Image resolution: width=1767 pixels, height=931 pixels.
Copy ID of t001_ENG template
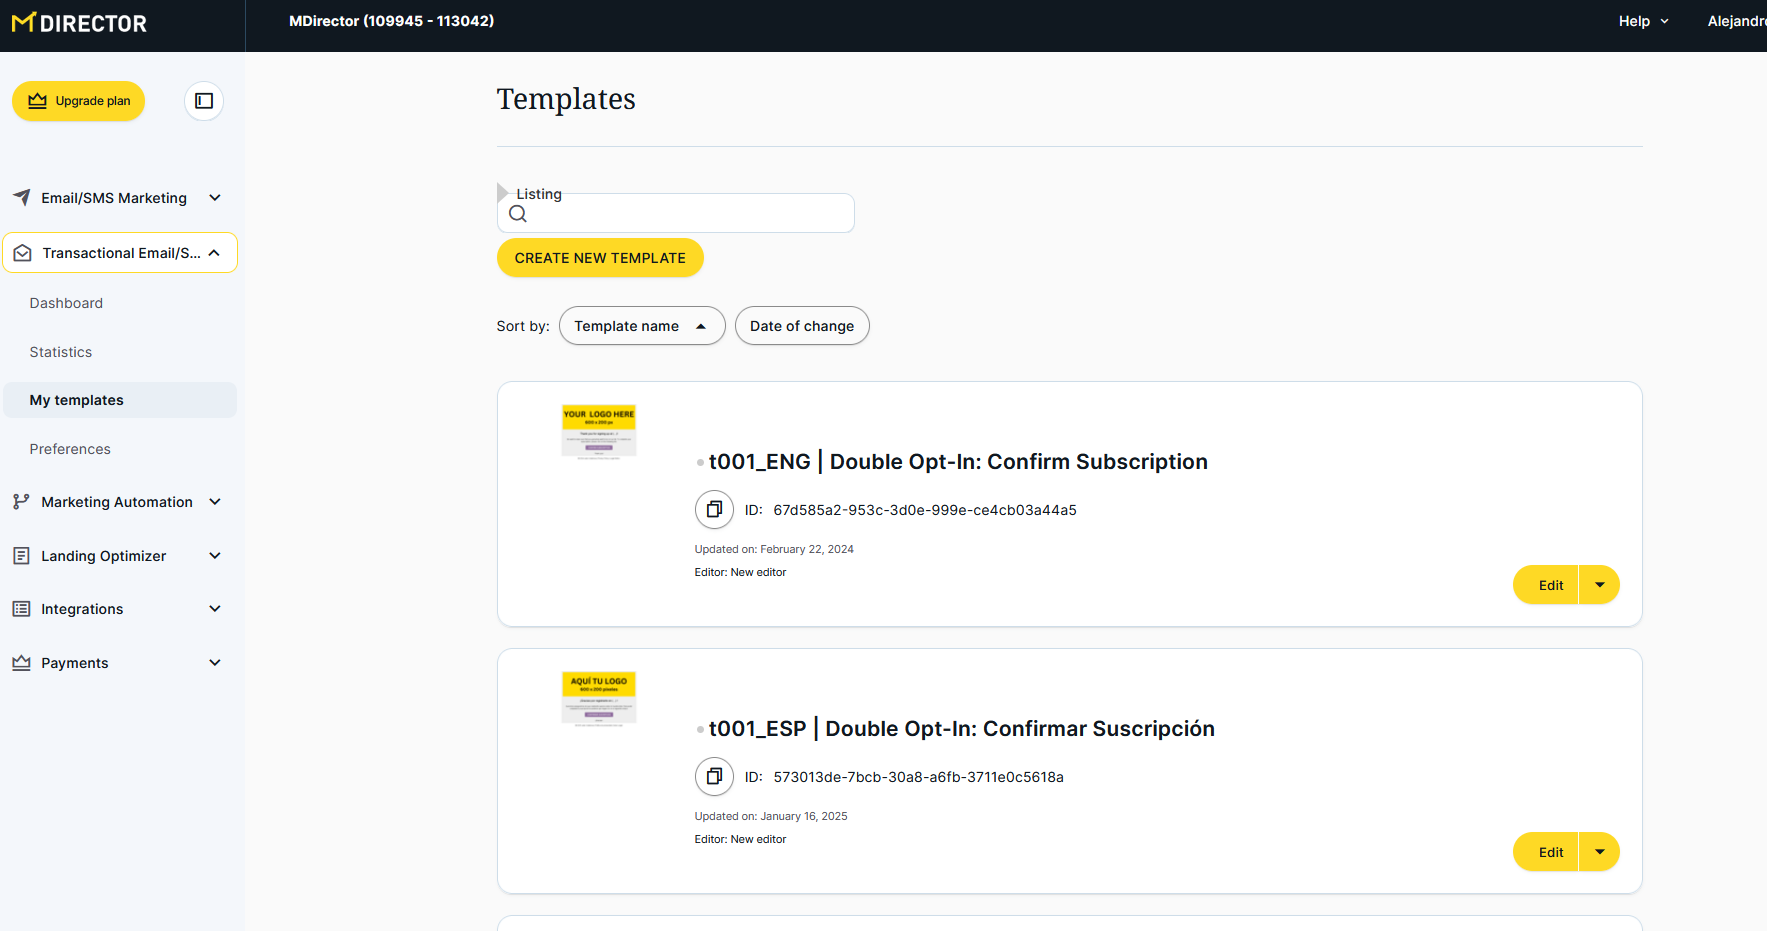(x=714, y=510)
